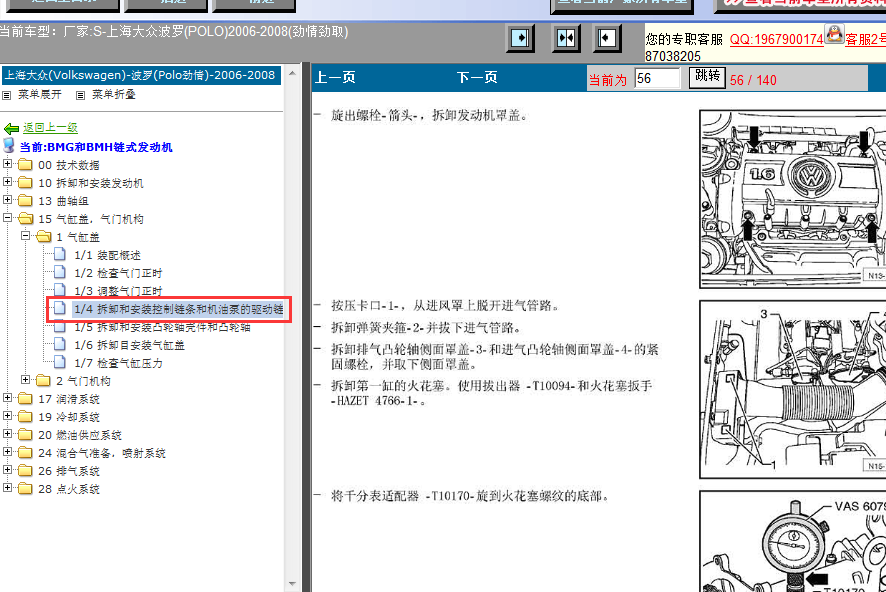This screenshot has height=592, width=886.
Task: Collapse the 15 气缸盖，气门机构 node
Action: (x=7, y=217)
